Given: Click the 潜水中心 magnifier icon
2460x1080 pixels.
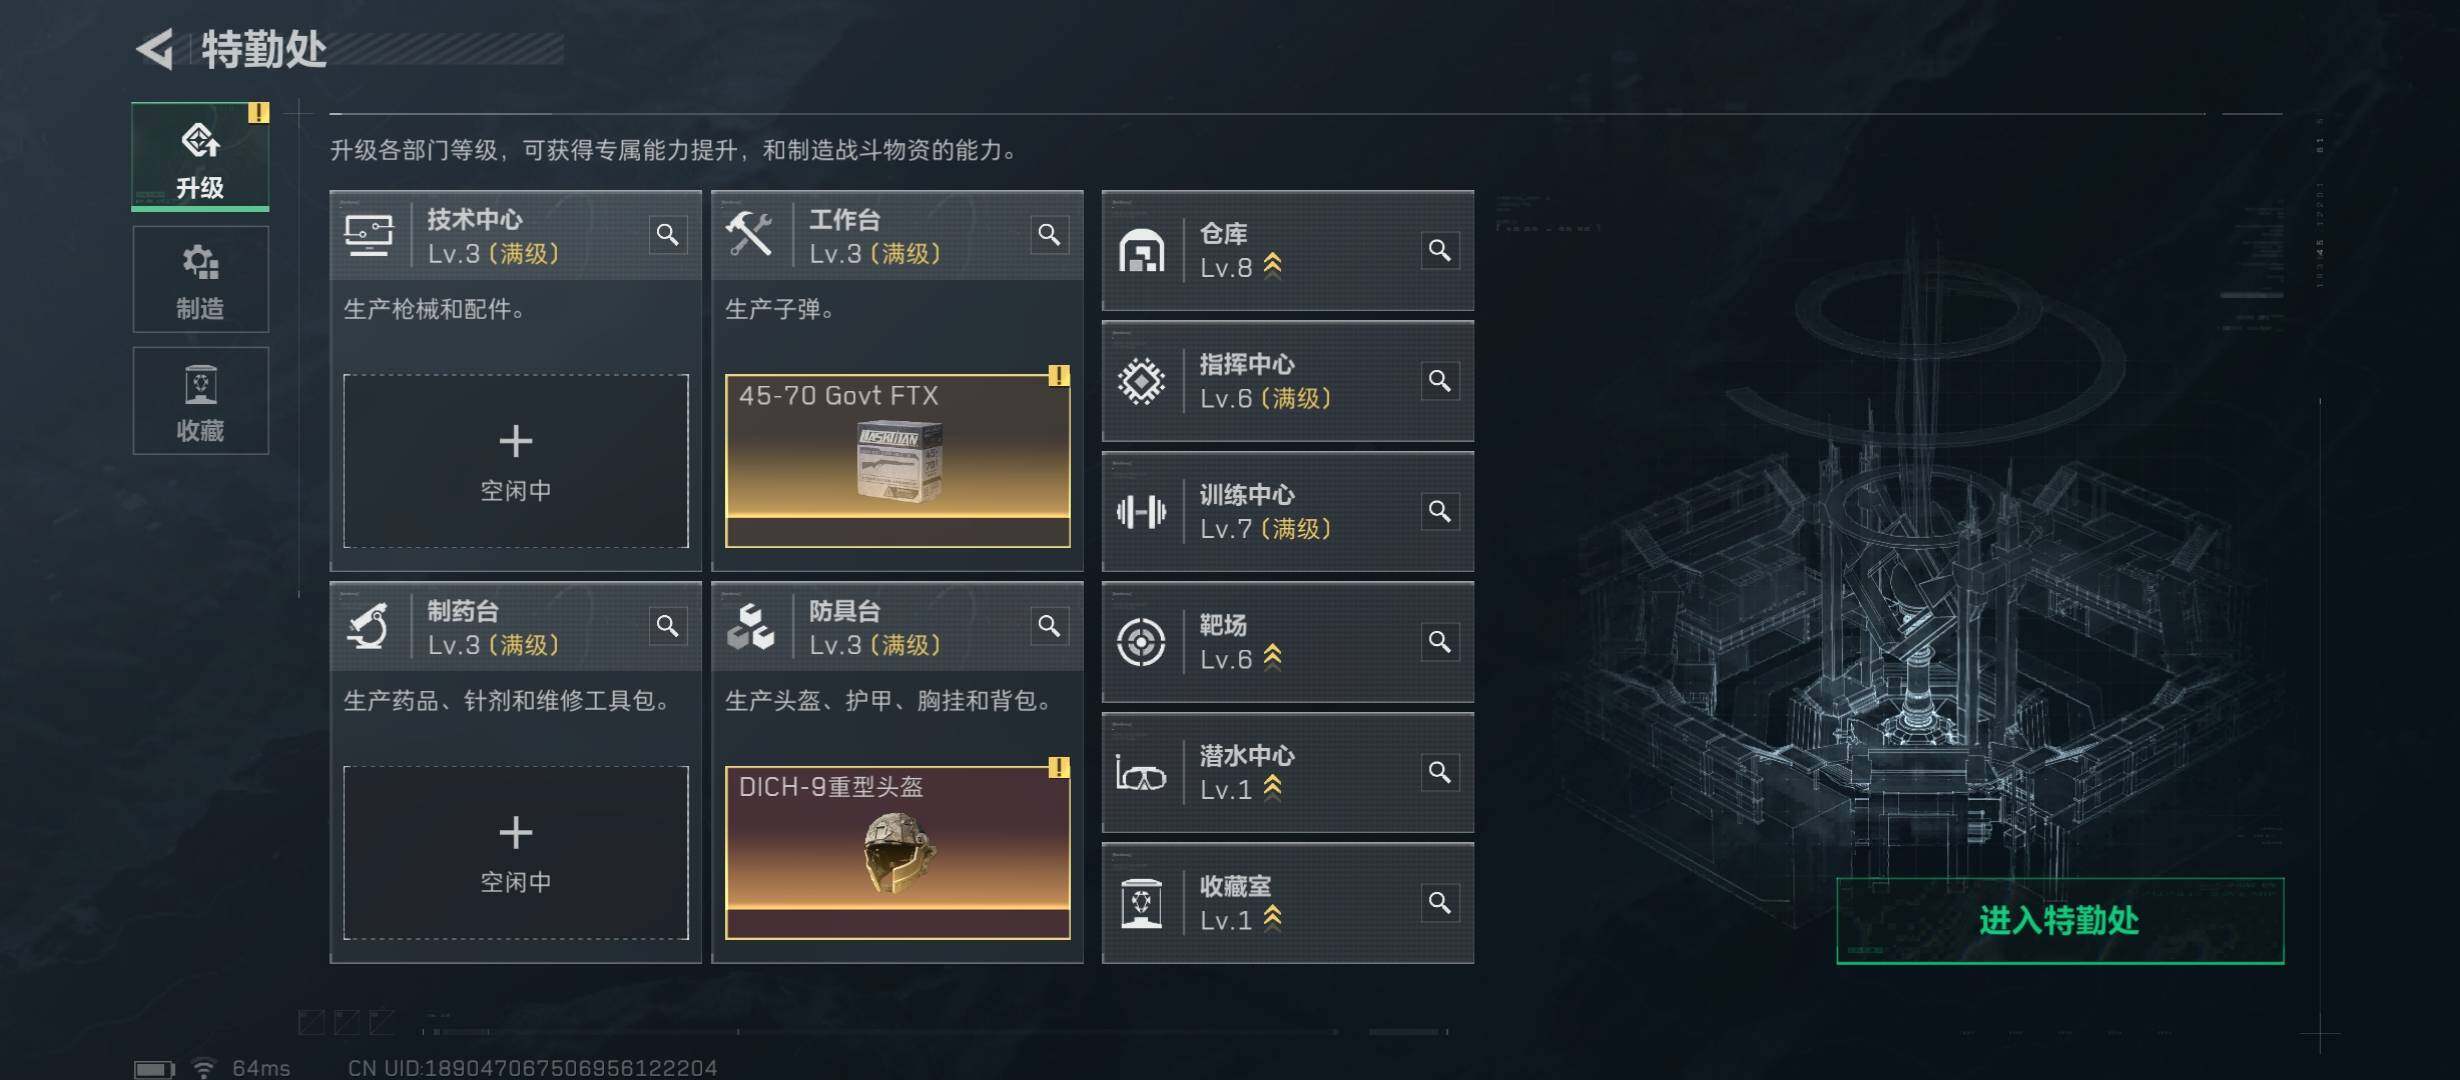Looking at the screenshot, I should point(1439,772).
